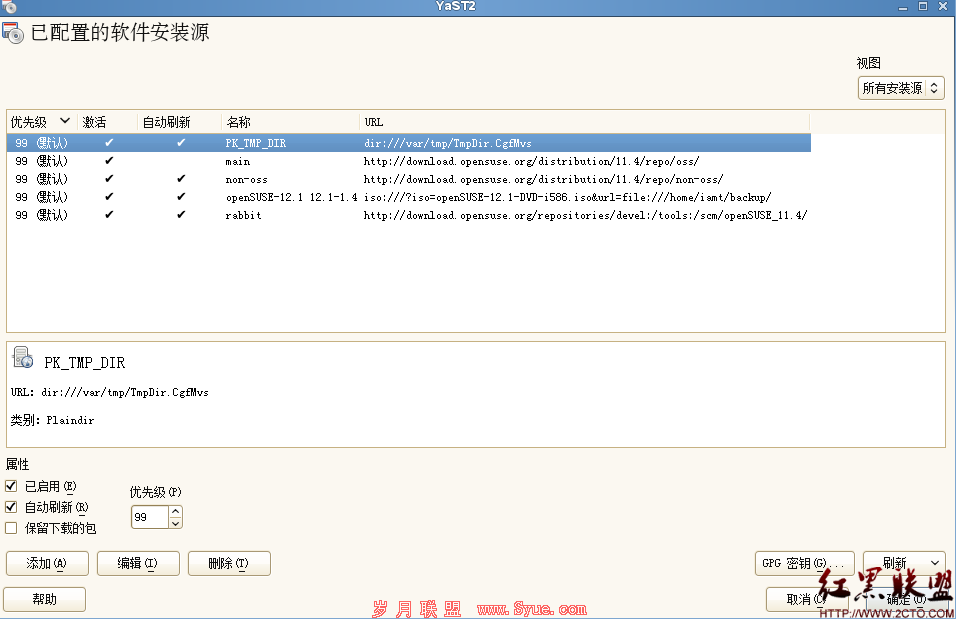Select the main repository row
The width and height of the screenshot is (956, 619).
pos(408,161)
